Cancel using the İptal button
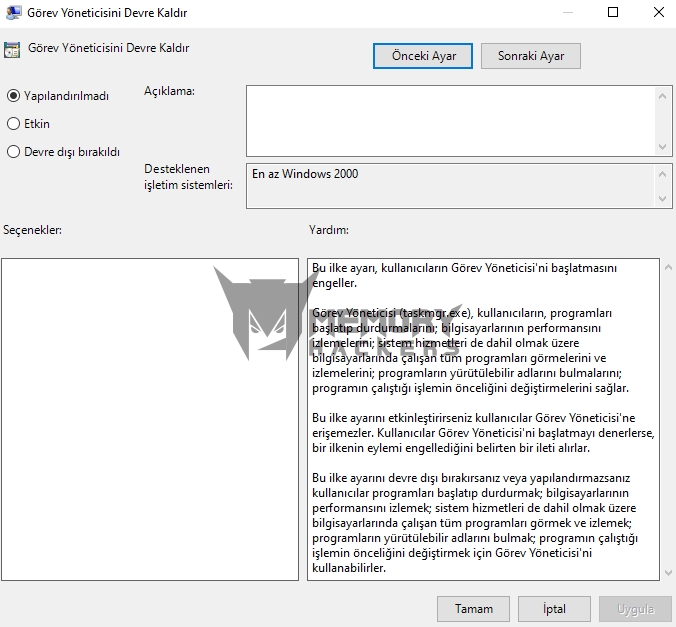Screen dimensions: 676x627 click(554, 609)
